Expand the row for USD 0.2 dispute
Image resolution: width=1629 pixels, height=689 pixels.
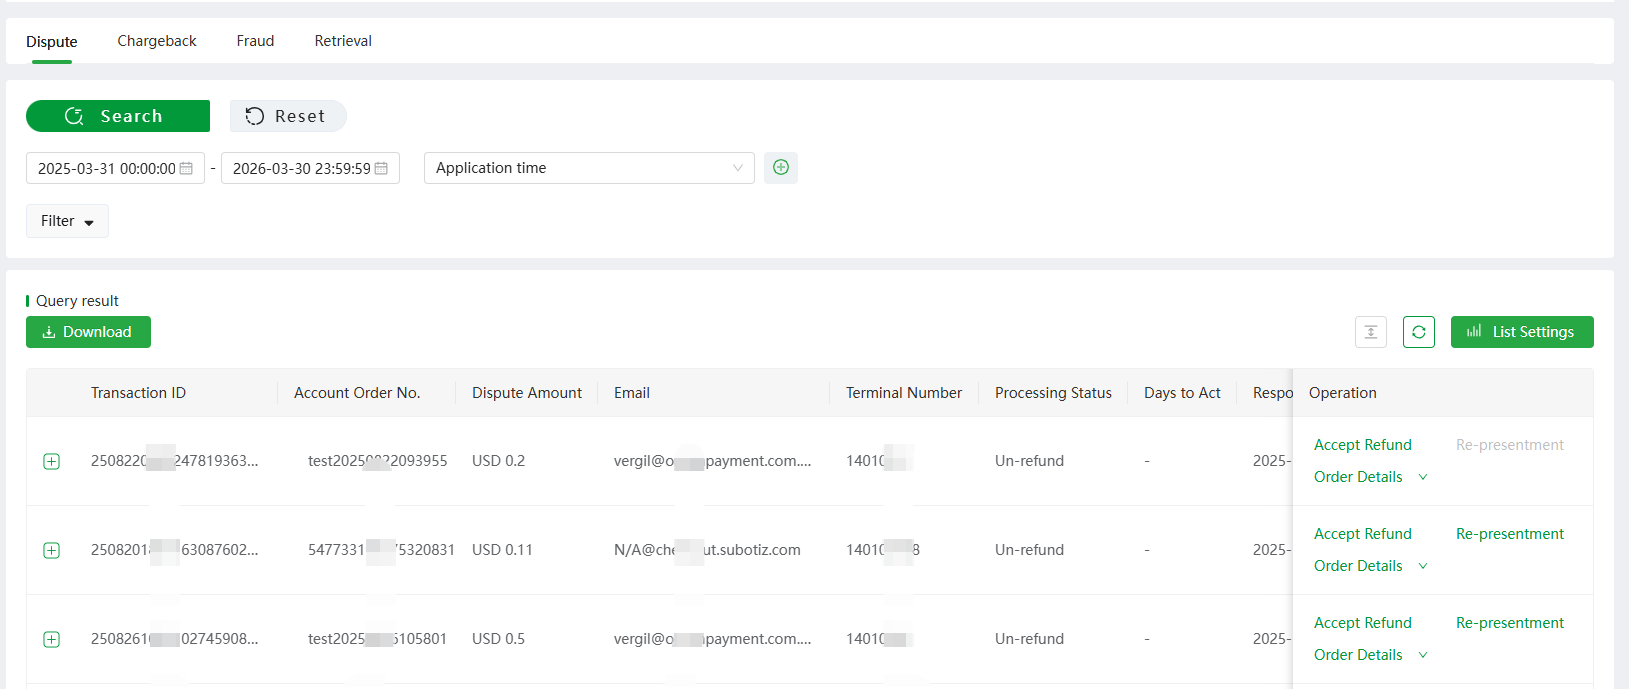pyautogui.click(x=52, y=461)
